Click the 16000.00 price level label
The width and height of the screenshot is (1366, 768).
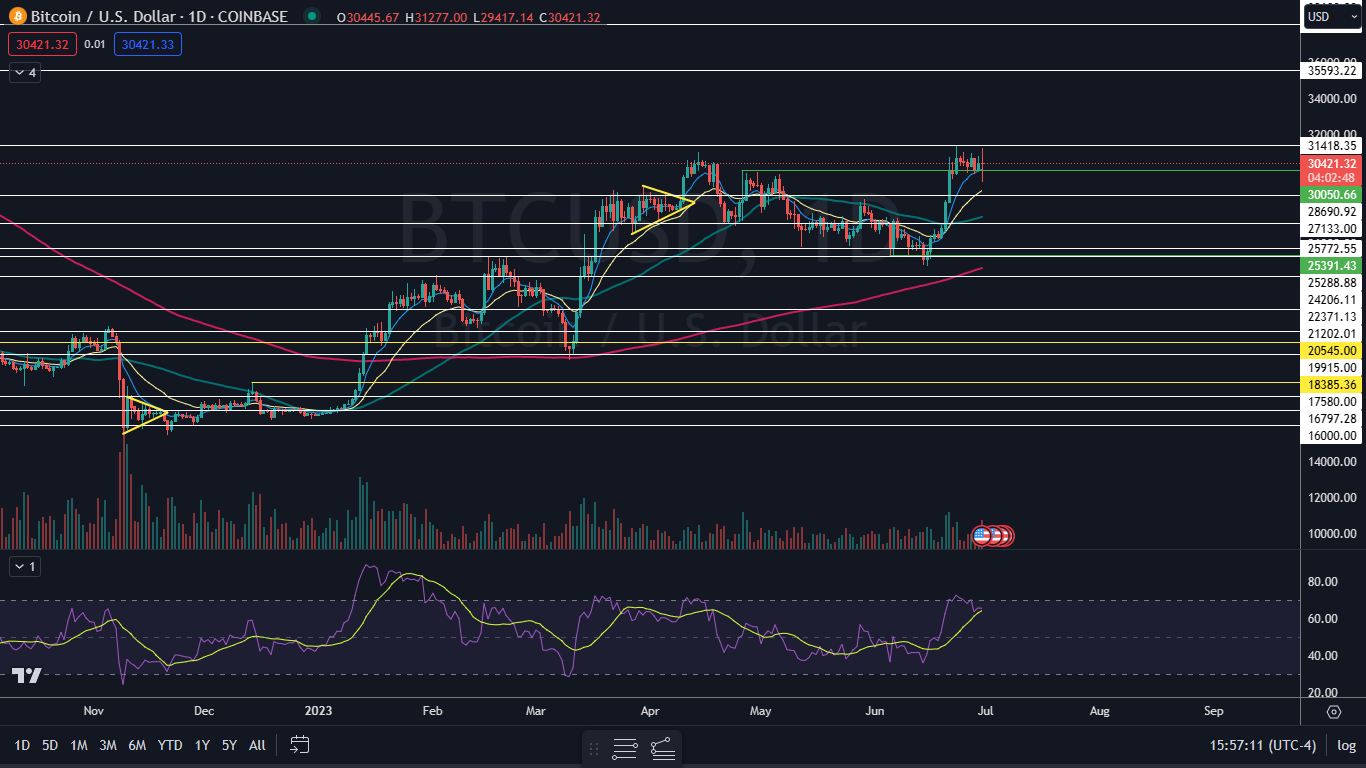pos(1332,436)
